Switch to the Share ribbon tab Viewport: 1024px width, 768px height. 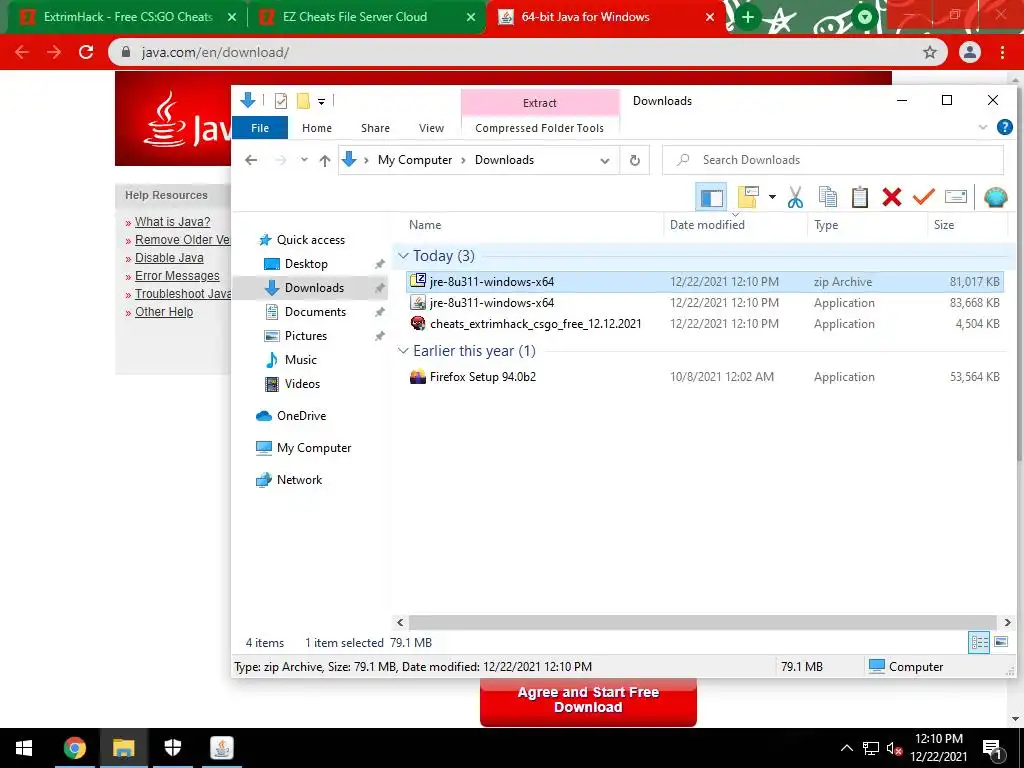[x=375, y=128]
